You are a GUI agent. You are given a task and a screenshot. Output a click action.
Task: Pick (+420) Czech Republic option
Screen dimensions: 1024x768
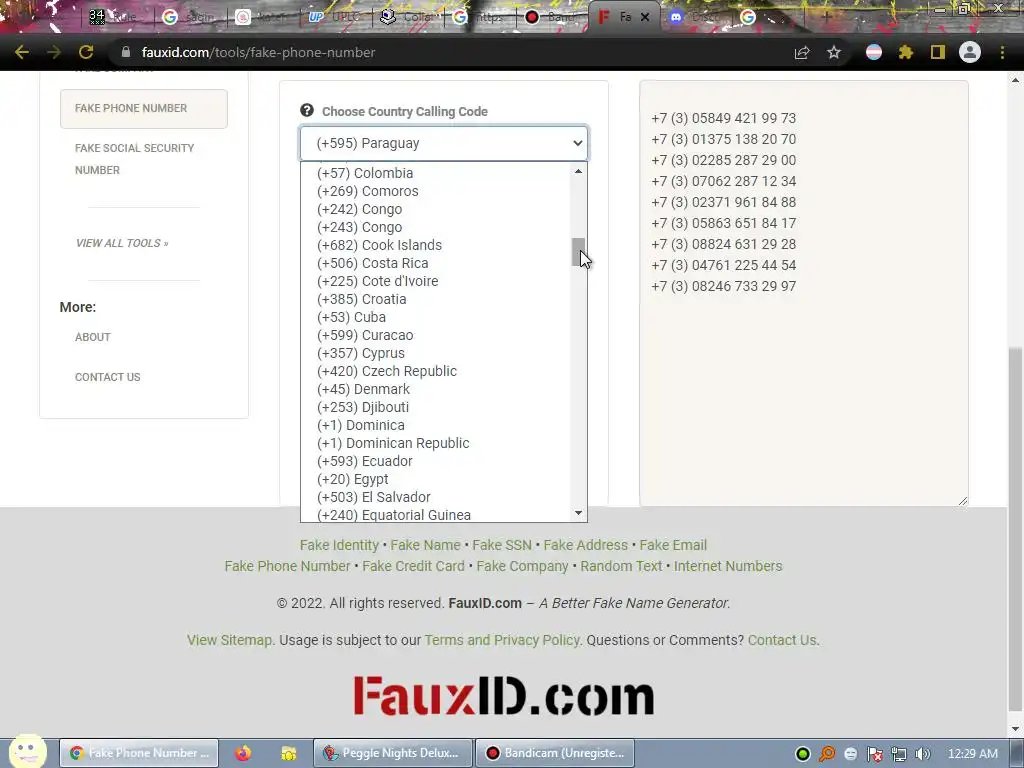tap(435, 371)
